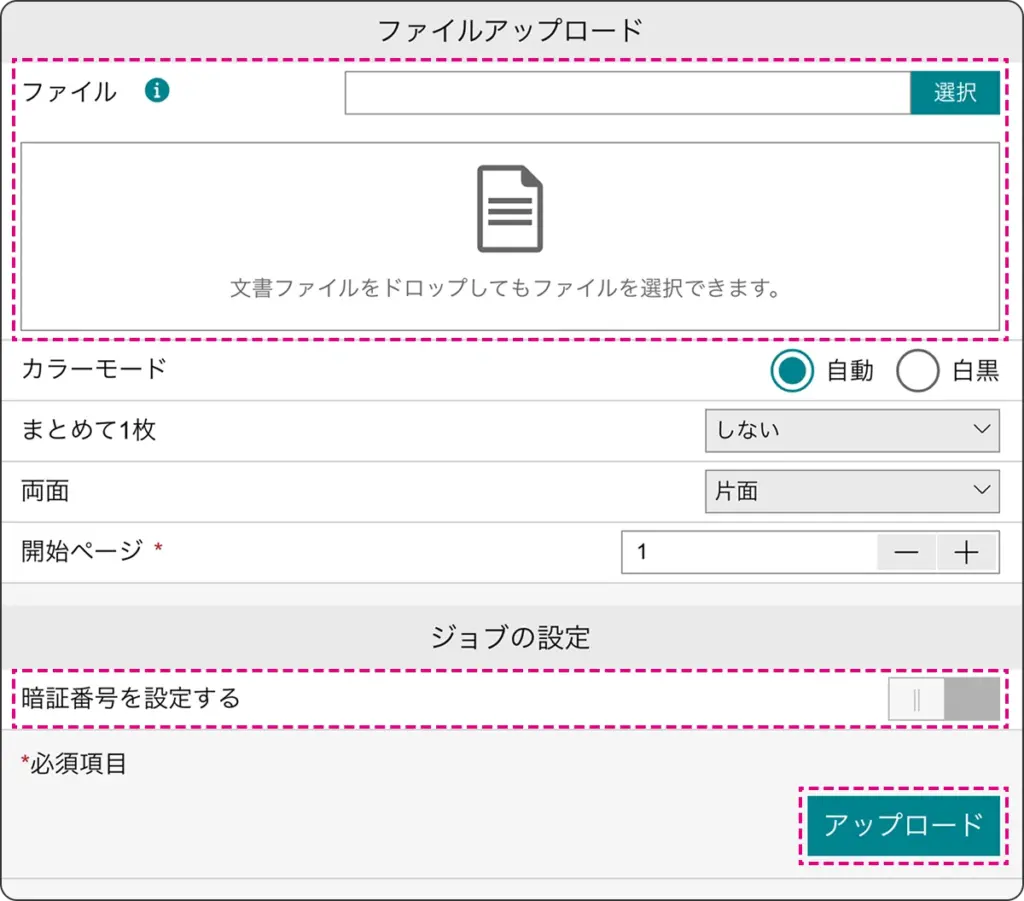
Task: Click the file path text field
Action: tap(627, 93)
